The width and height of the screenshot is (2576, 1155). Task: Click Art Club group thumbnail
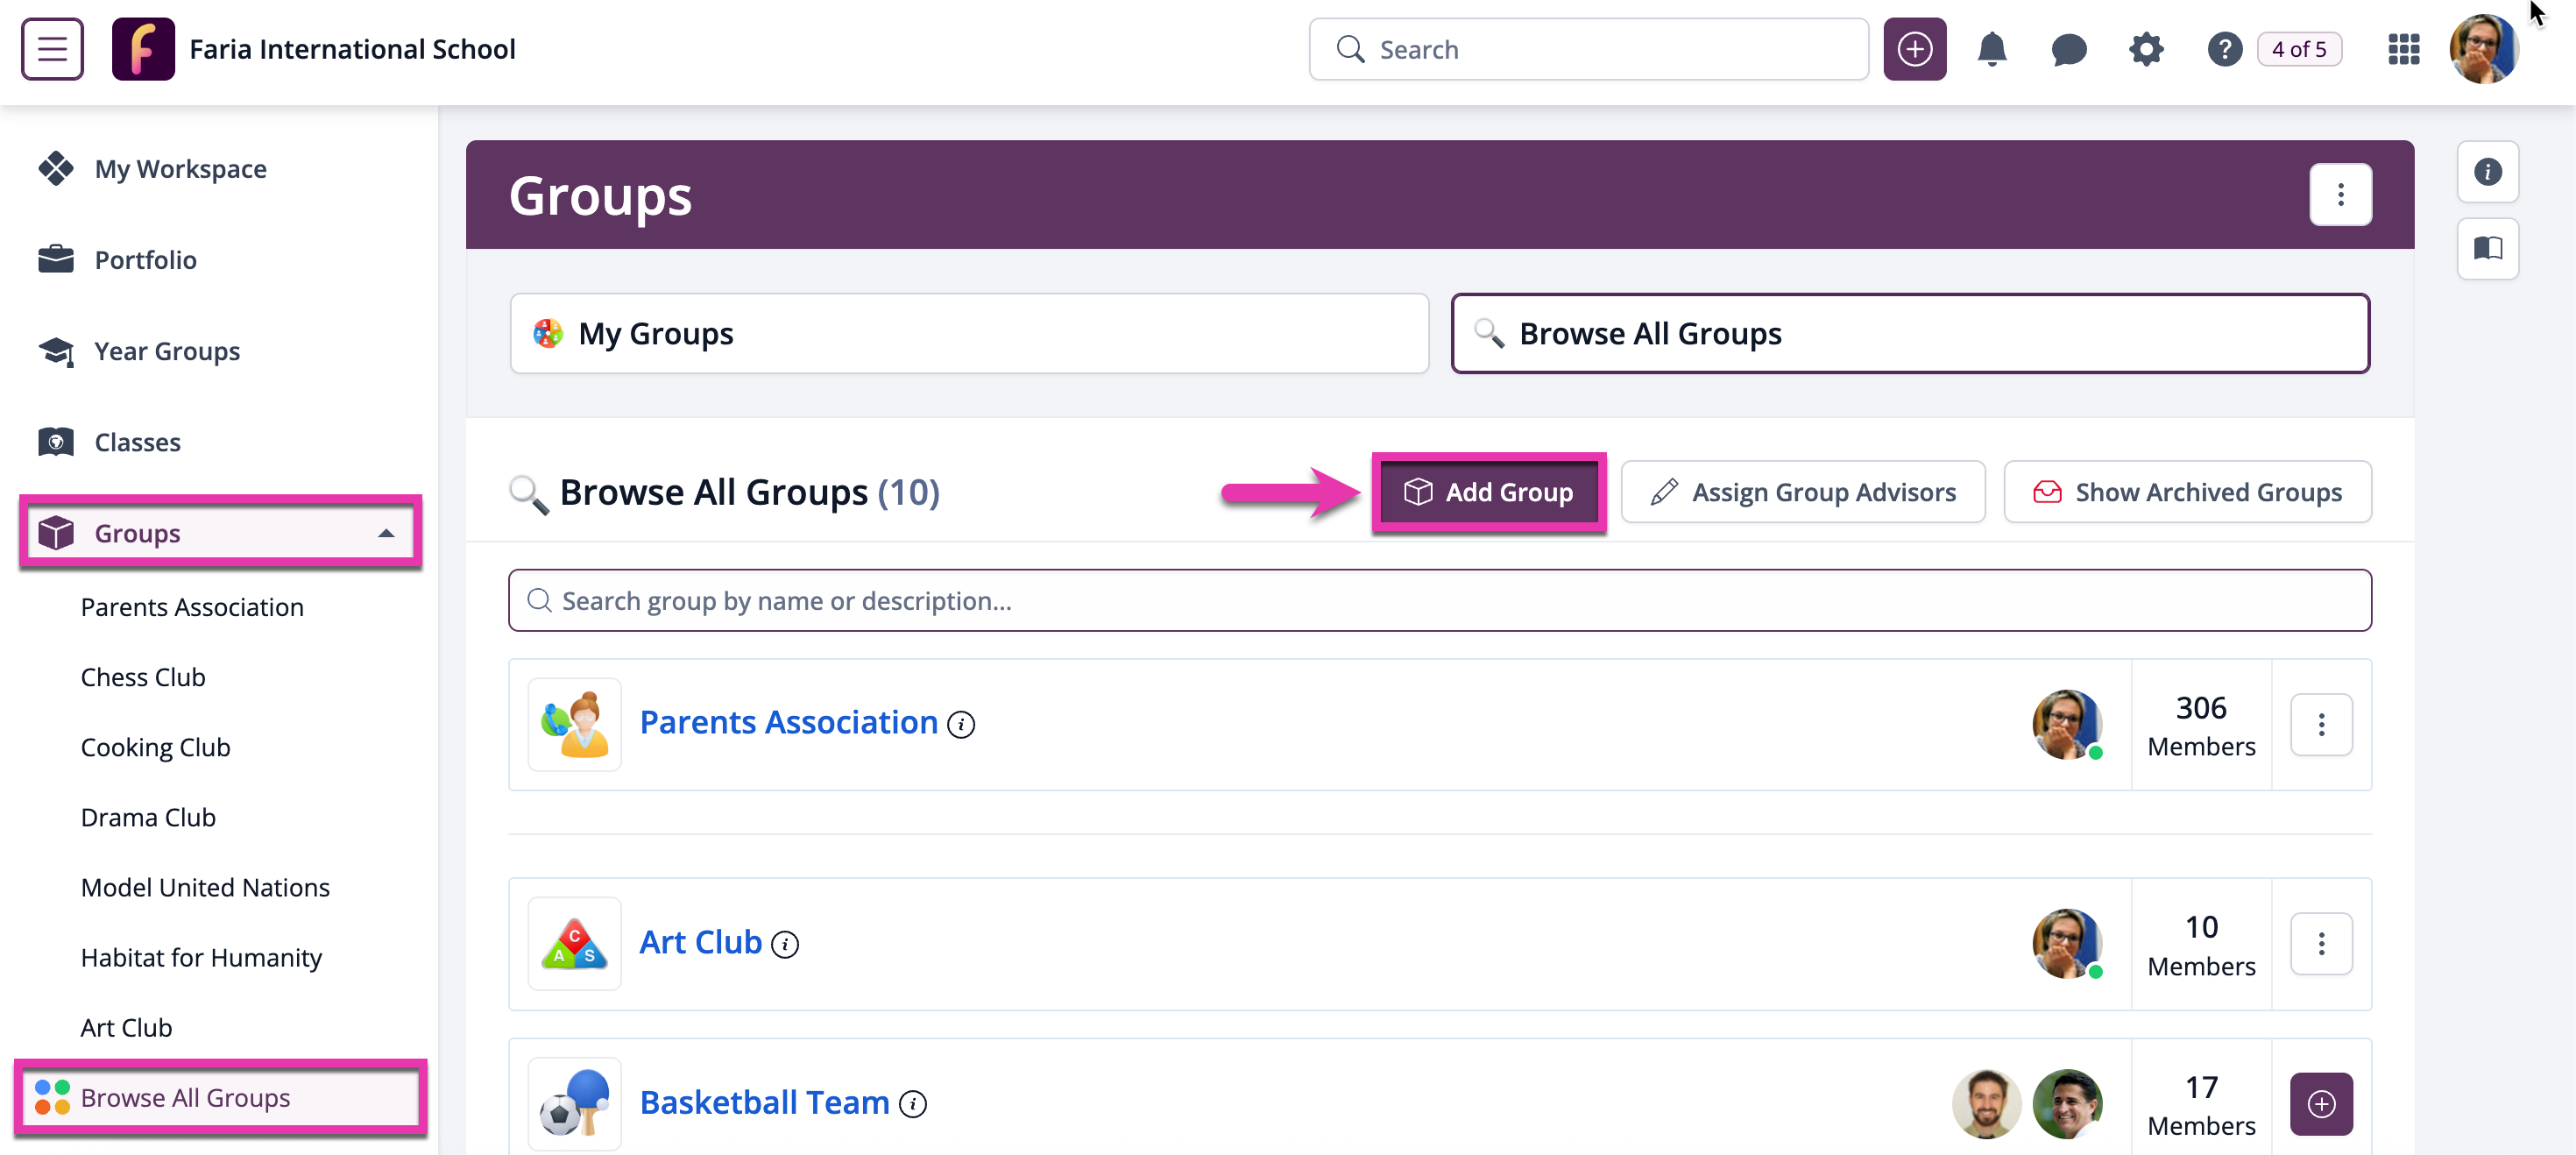coord(574,942)
